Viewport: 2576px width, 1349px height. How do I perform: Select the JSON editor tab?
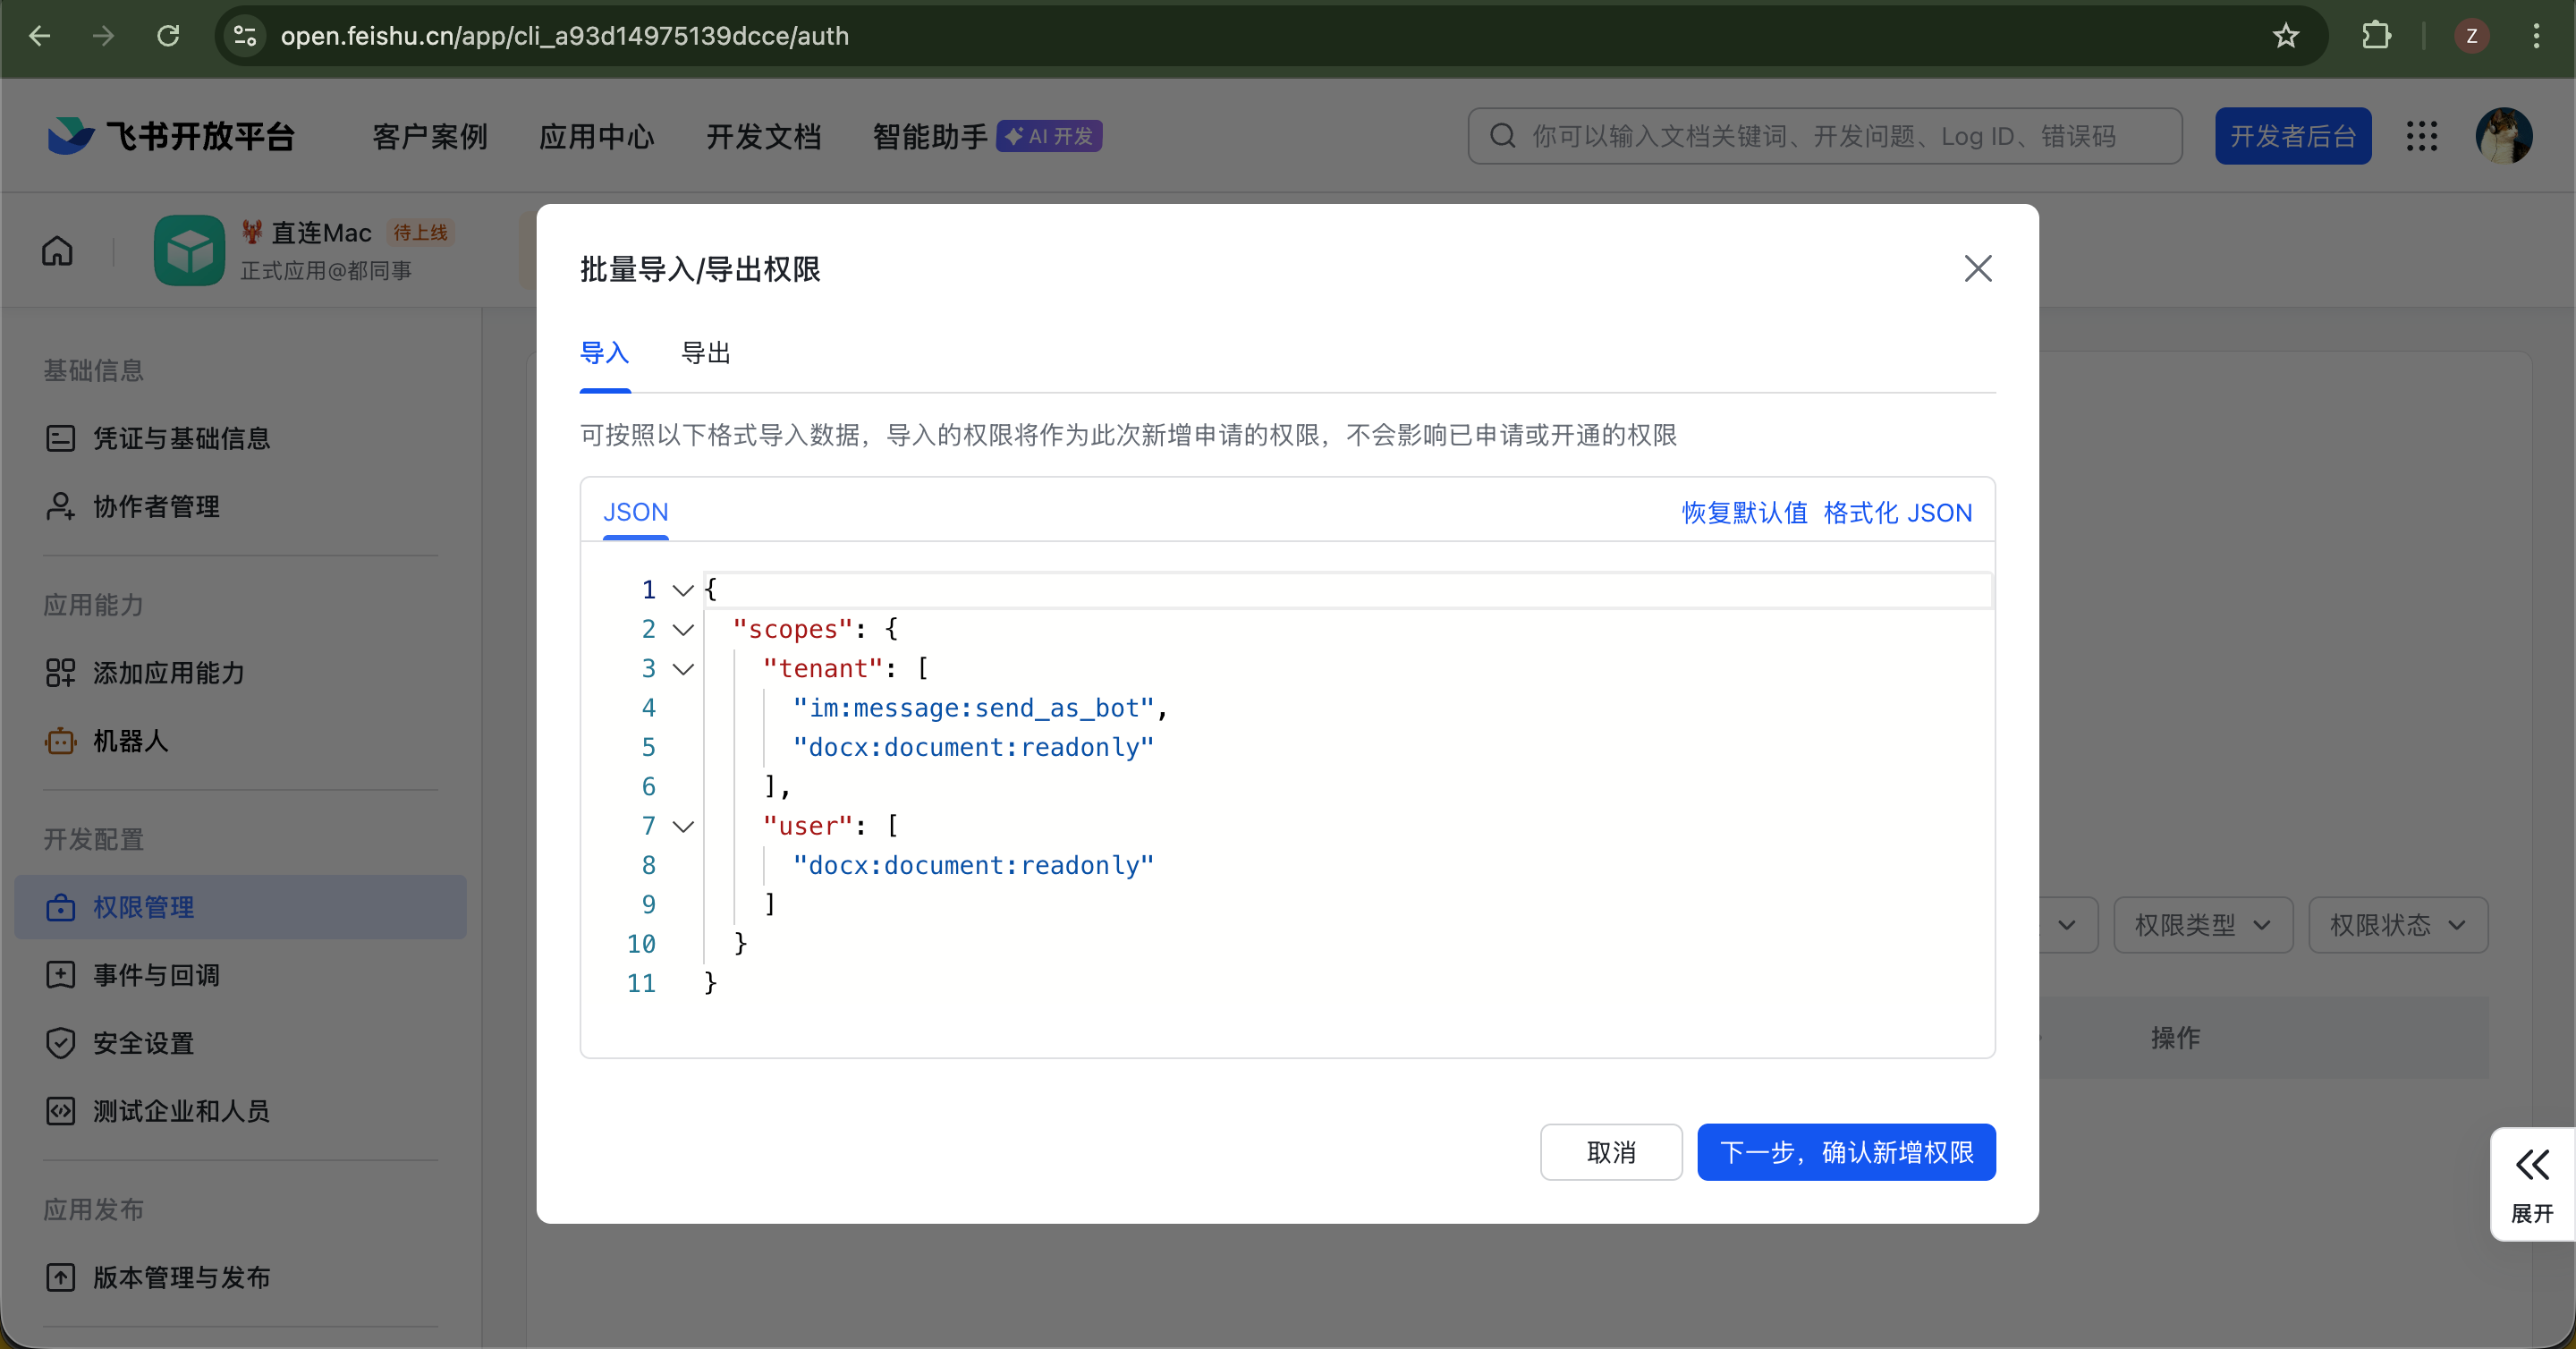(635, 512)
